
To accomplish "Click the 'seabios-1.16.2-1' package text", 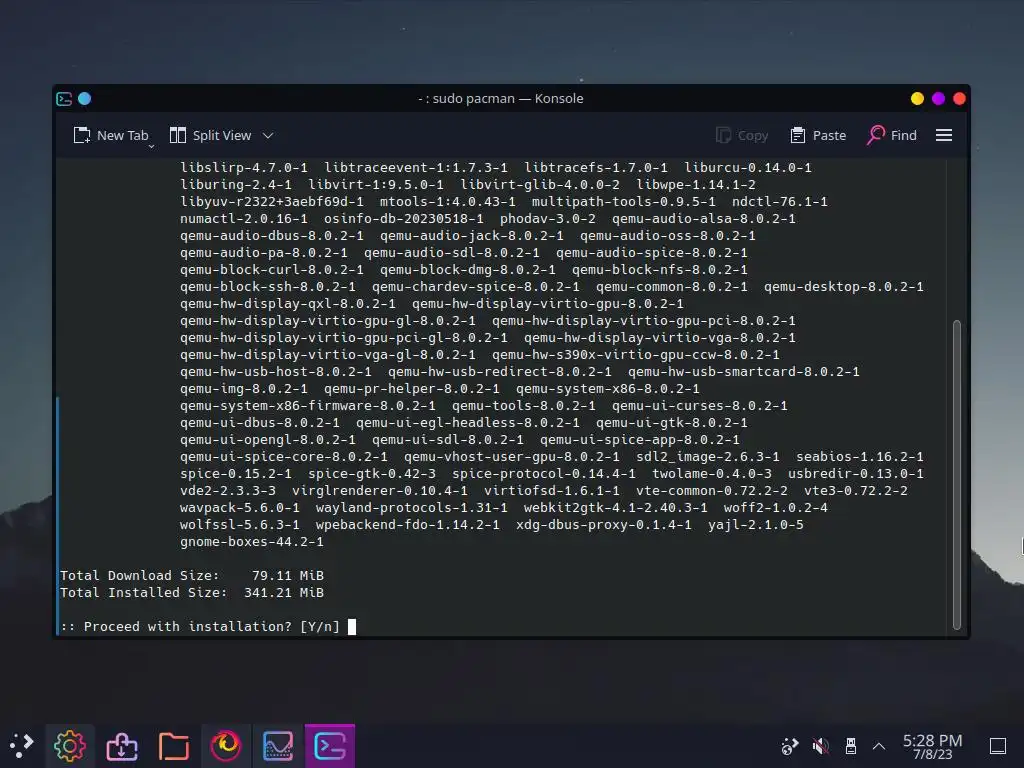I will click(x=860, y=456).
